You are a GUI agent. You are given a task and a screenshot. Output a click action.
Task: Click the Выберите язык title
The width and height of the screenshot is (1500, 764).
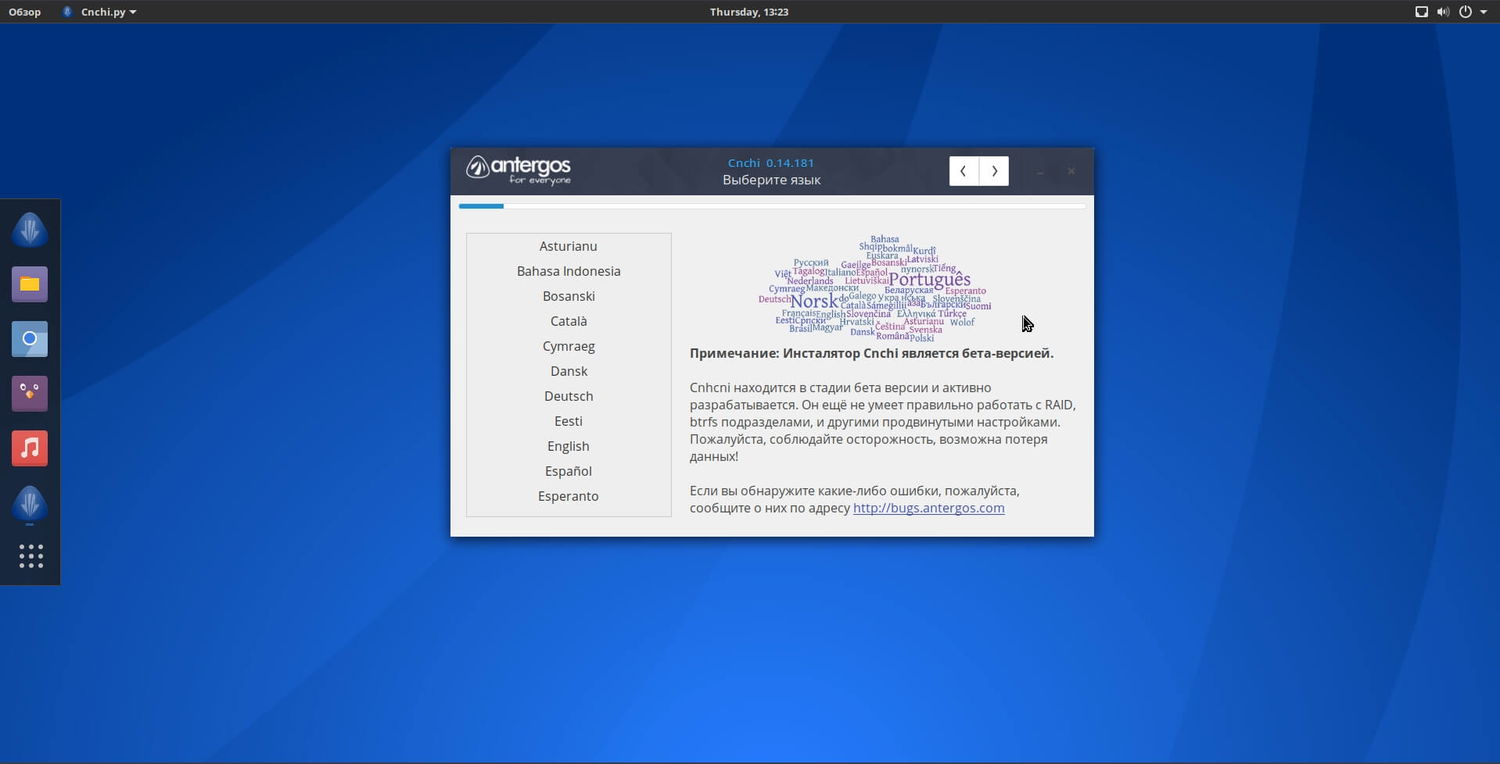coord(772,180)
